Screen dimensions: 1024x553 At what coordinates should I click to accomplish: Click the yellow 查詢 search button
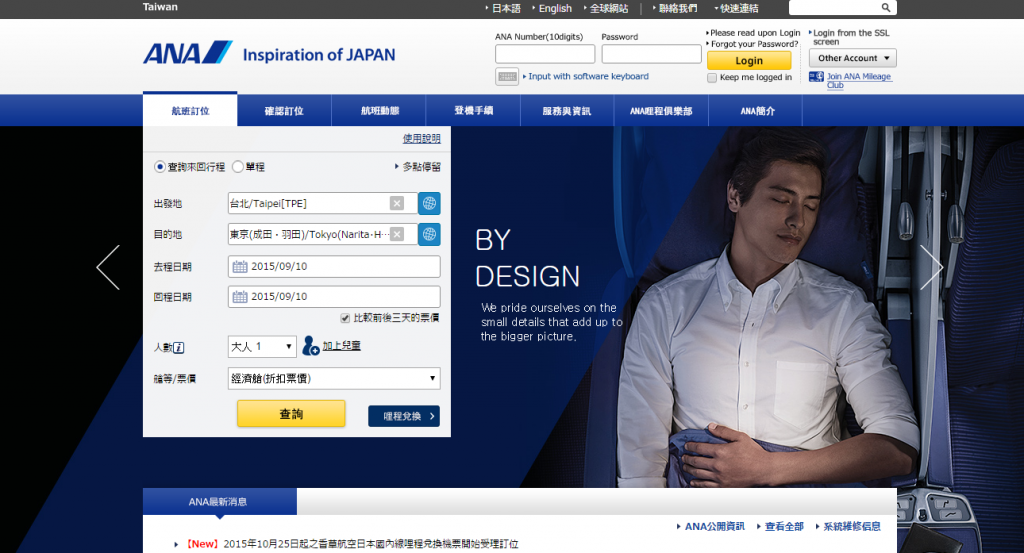(x=291, y=413)
